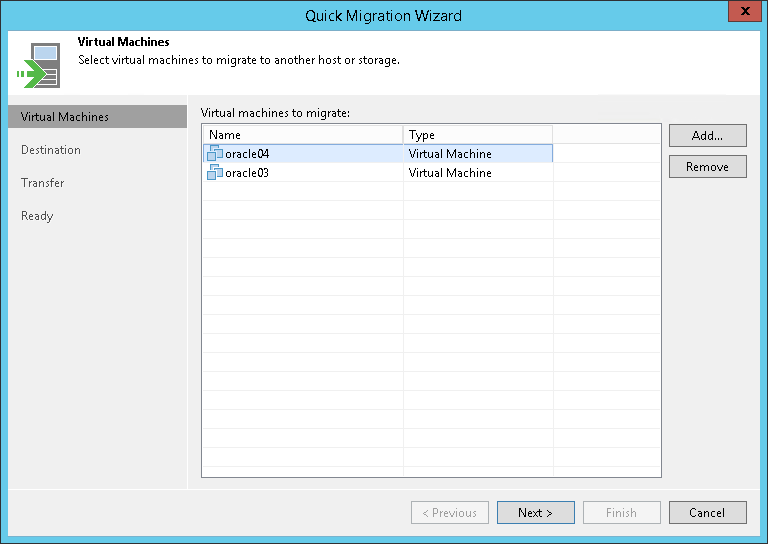Select the oracle03 name cell
This screenshot has height=544, width=768.
click(x=303, y=172)
